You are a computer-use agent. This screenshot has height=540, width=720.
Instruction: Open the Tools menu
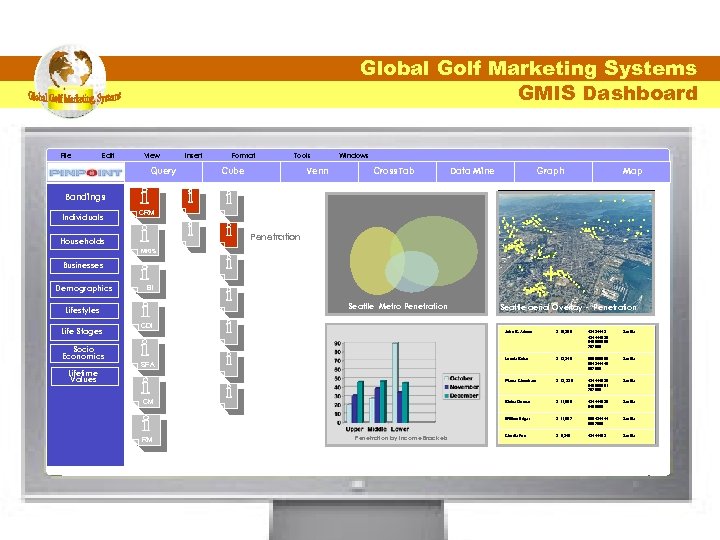(302, 155)
